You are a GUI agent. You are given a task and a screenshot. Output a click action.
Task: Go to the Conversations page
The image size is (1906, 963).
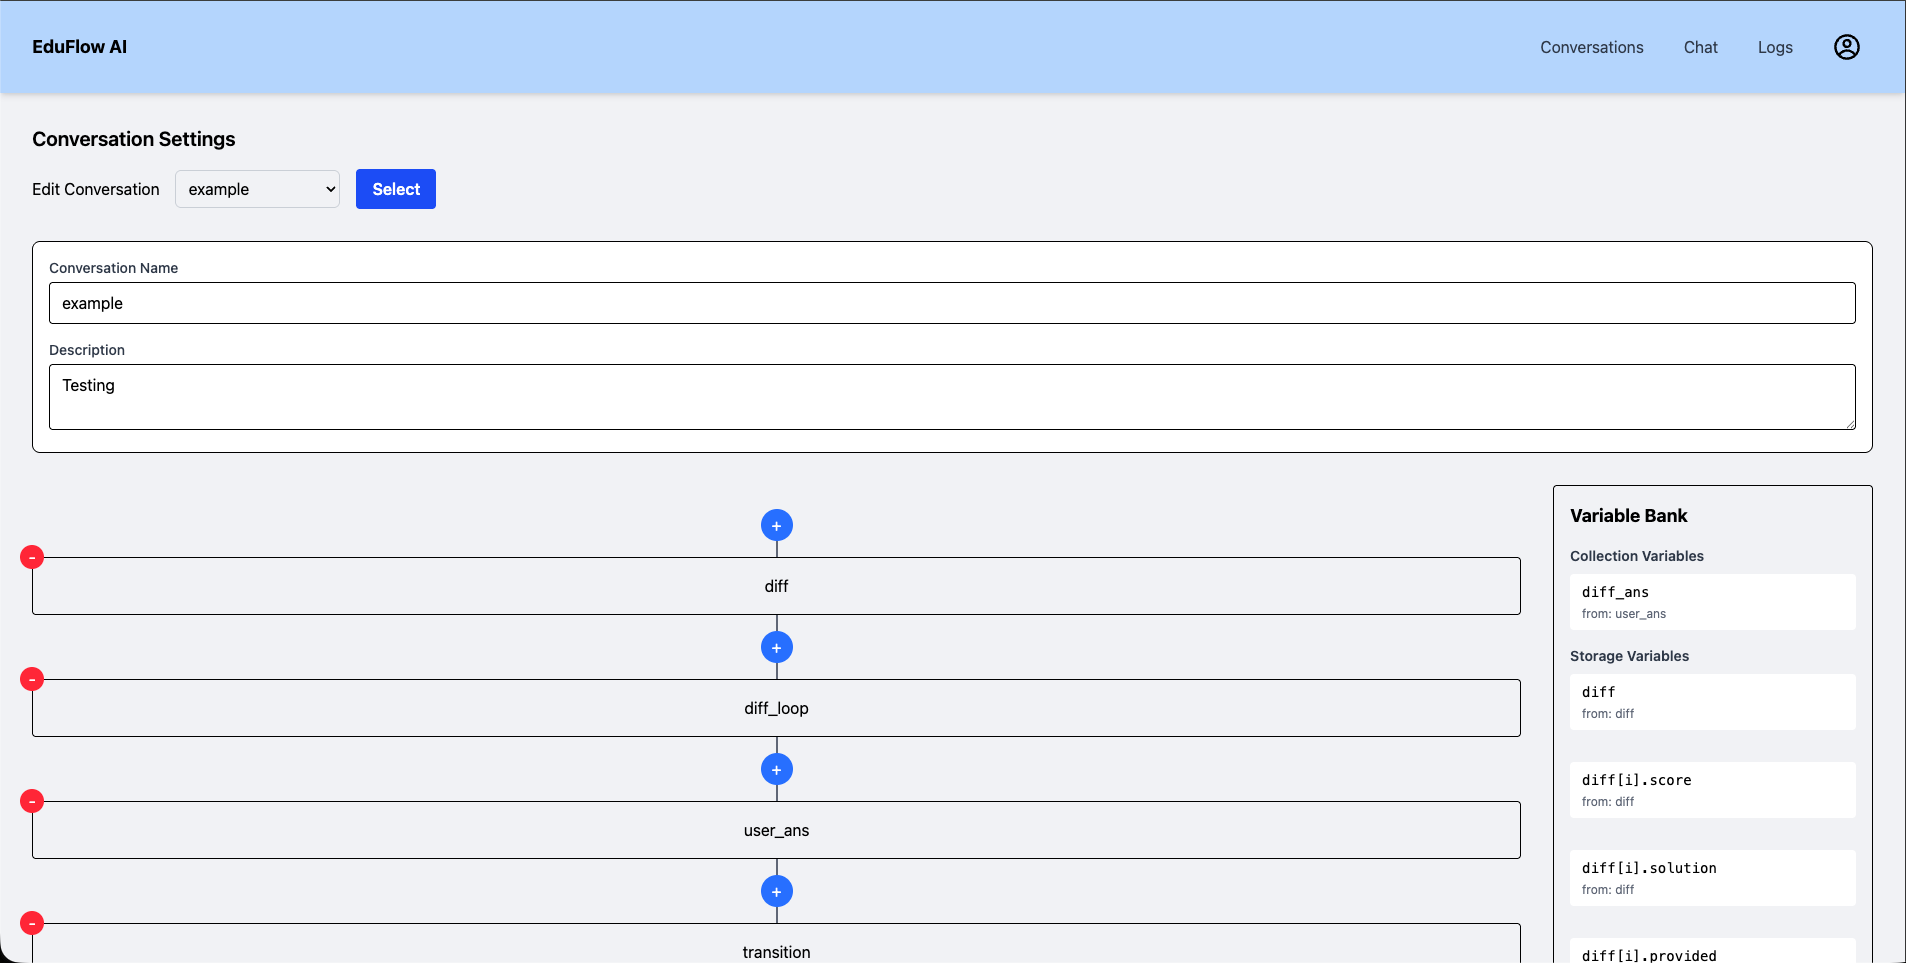pos(1591,47)
